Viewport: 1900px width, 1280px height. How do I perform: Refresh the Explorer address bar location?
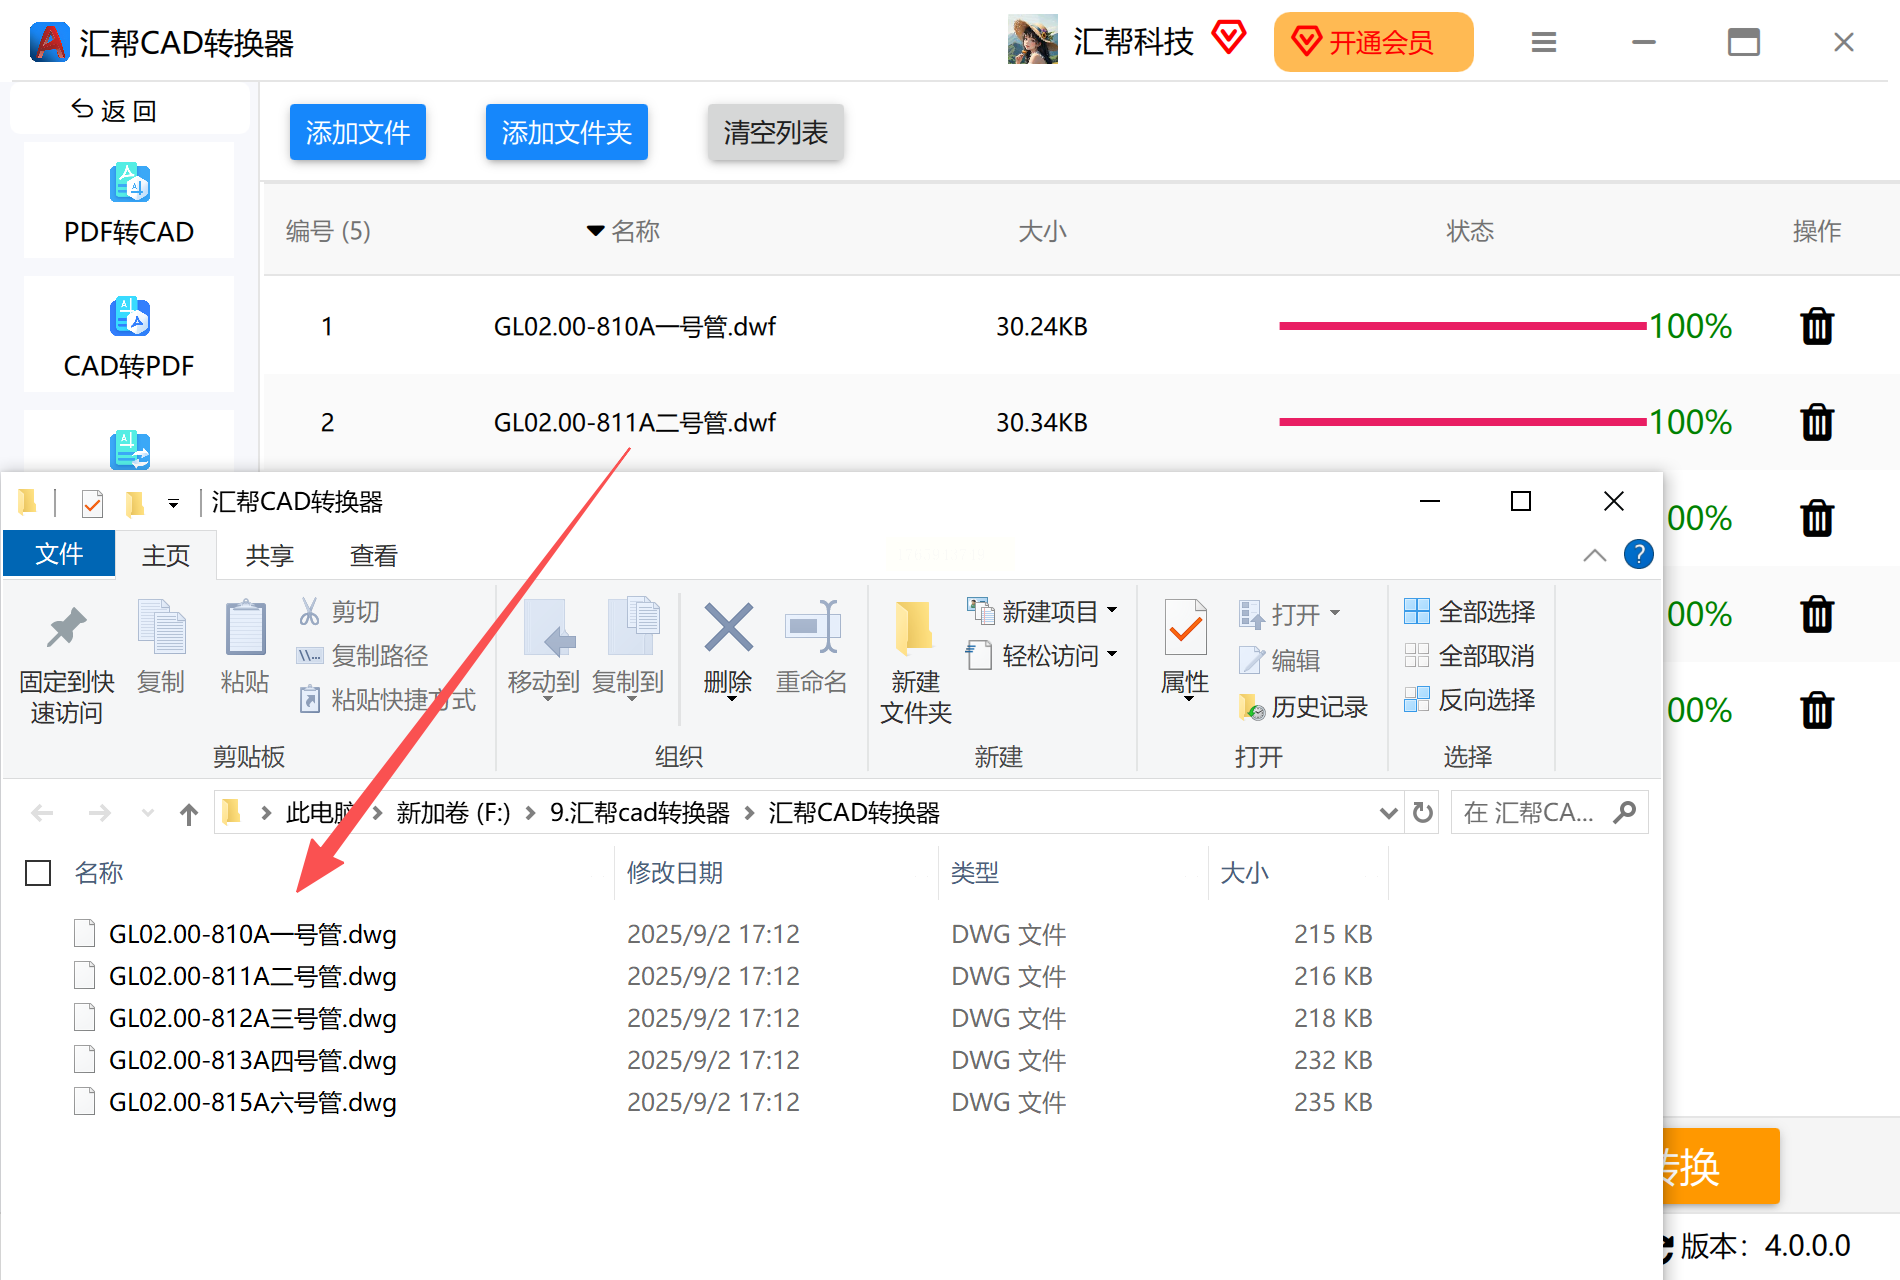click(x=1422, y=812)
